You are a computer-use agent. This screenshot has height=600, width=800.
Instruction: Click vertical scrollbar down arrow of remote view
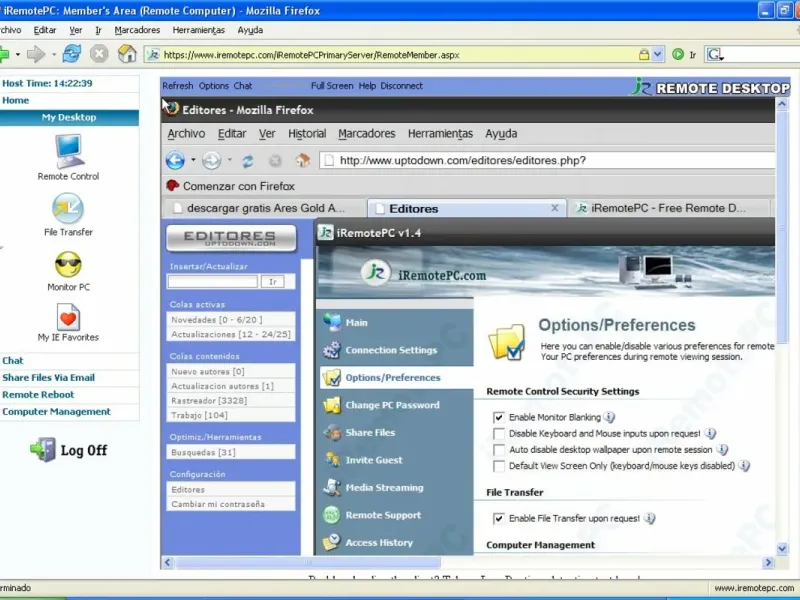point(782,549)
